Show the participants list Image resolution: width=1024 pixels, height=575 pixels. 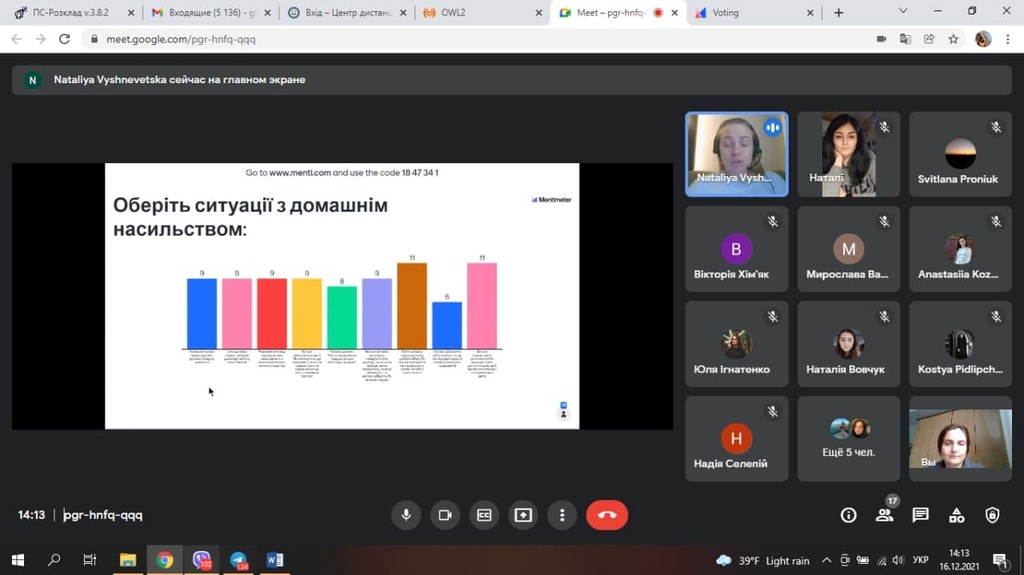[x=884, y=515]
